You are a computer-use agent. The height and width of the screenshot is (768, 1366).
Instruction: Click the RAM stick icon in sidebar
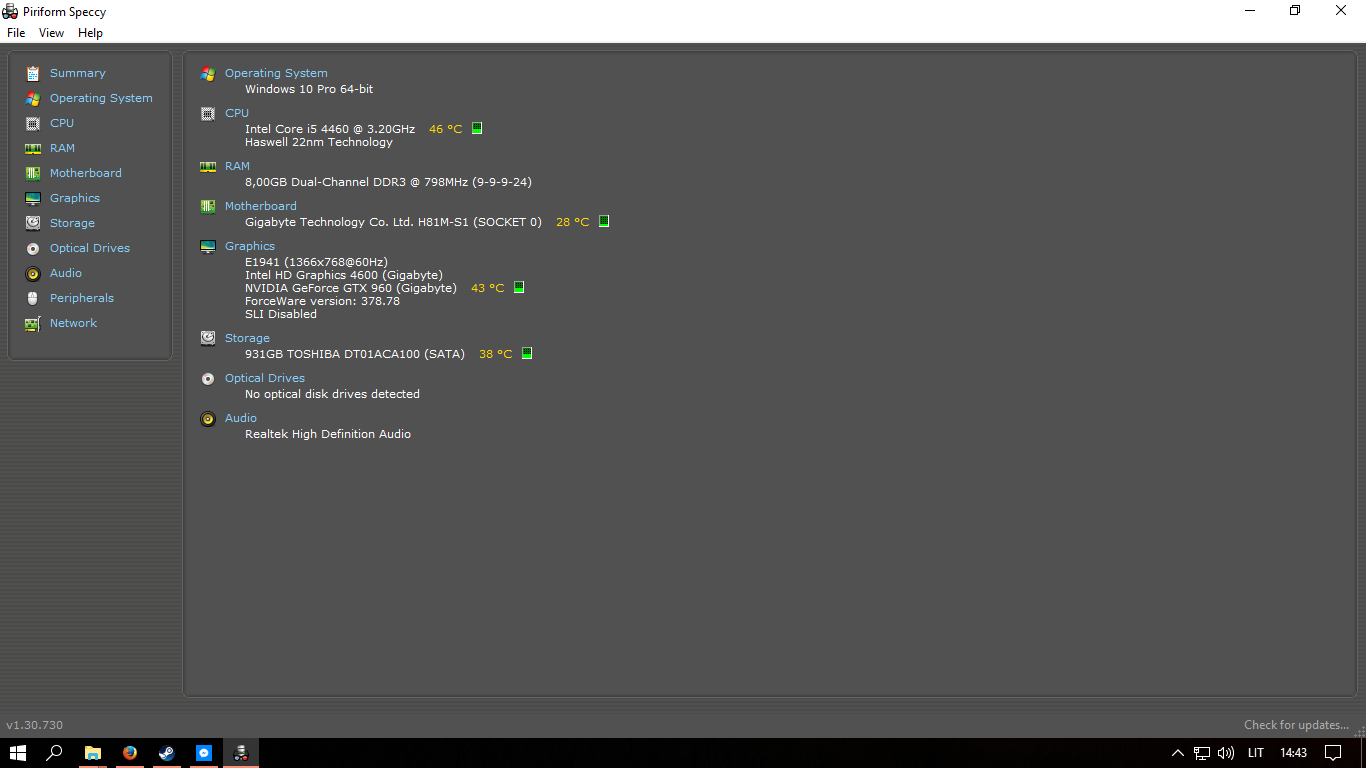[33, 148]
